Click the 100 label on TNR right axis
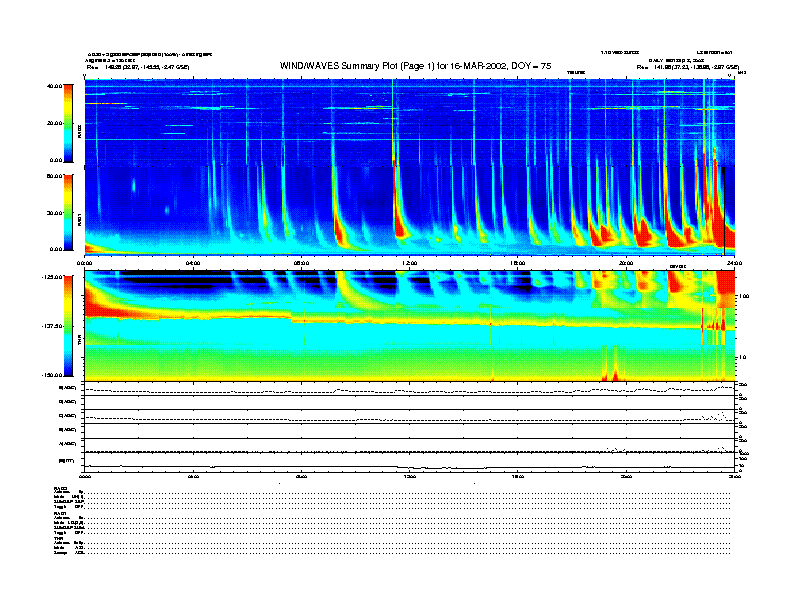Viewport: 792px width, 612px height. click(743, 296)
